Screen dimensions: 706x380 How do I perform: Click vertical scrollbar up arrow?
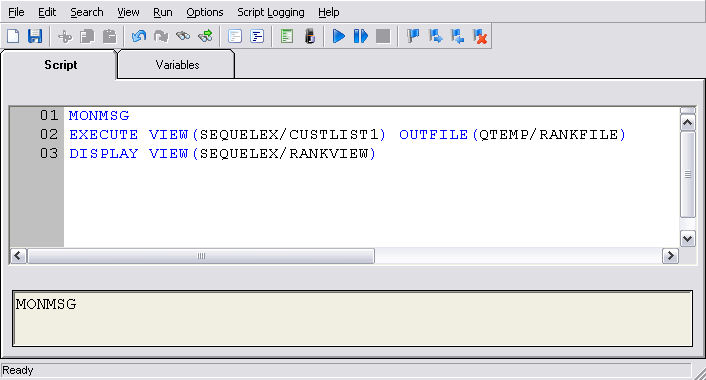688,122
